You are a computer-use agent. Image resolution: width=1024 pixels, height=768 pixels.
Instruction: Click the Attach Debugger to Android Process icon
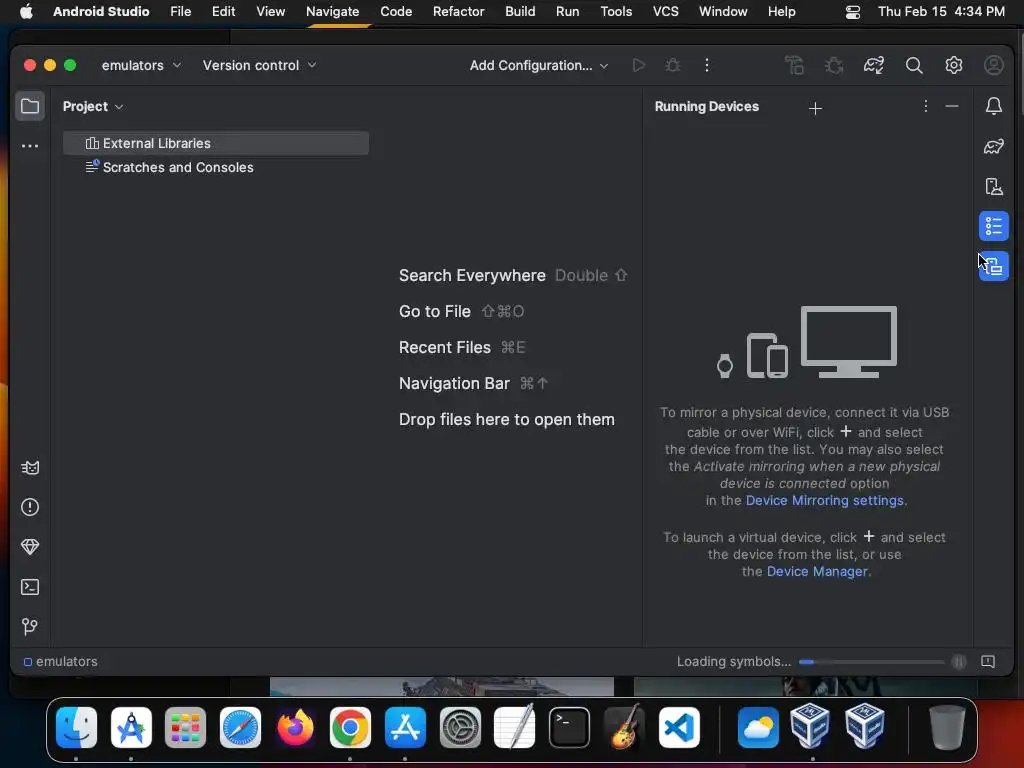coord(834,65)
